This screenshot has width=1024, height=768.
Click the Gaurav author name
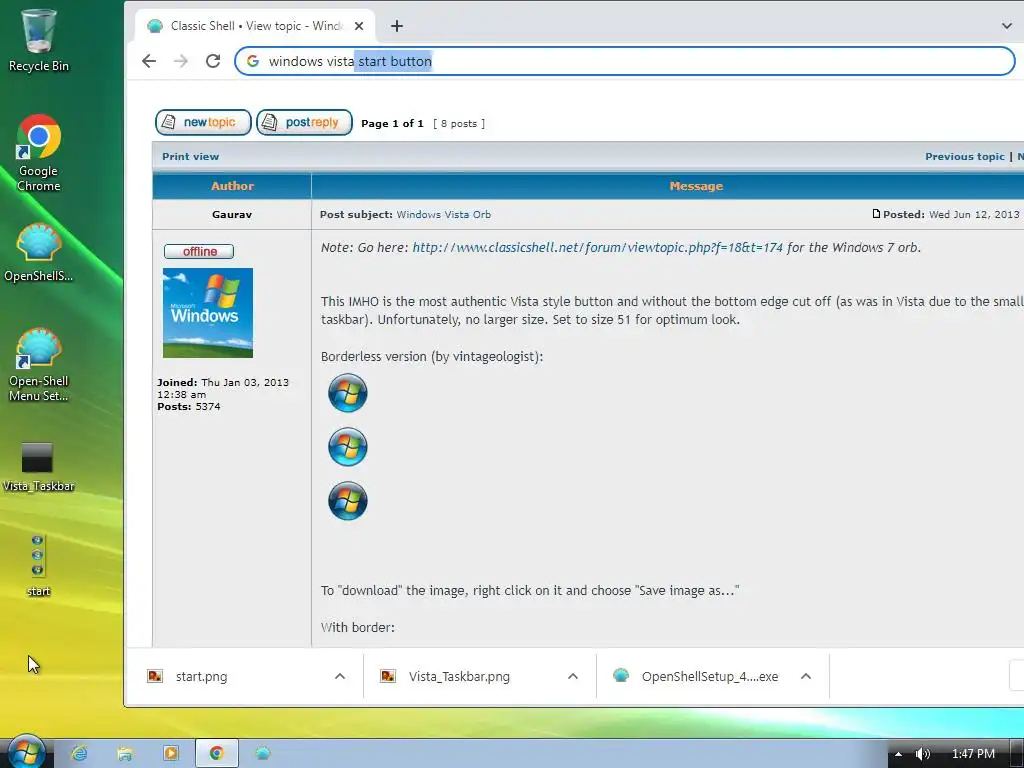[x=232, y=214]
